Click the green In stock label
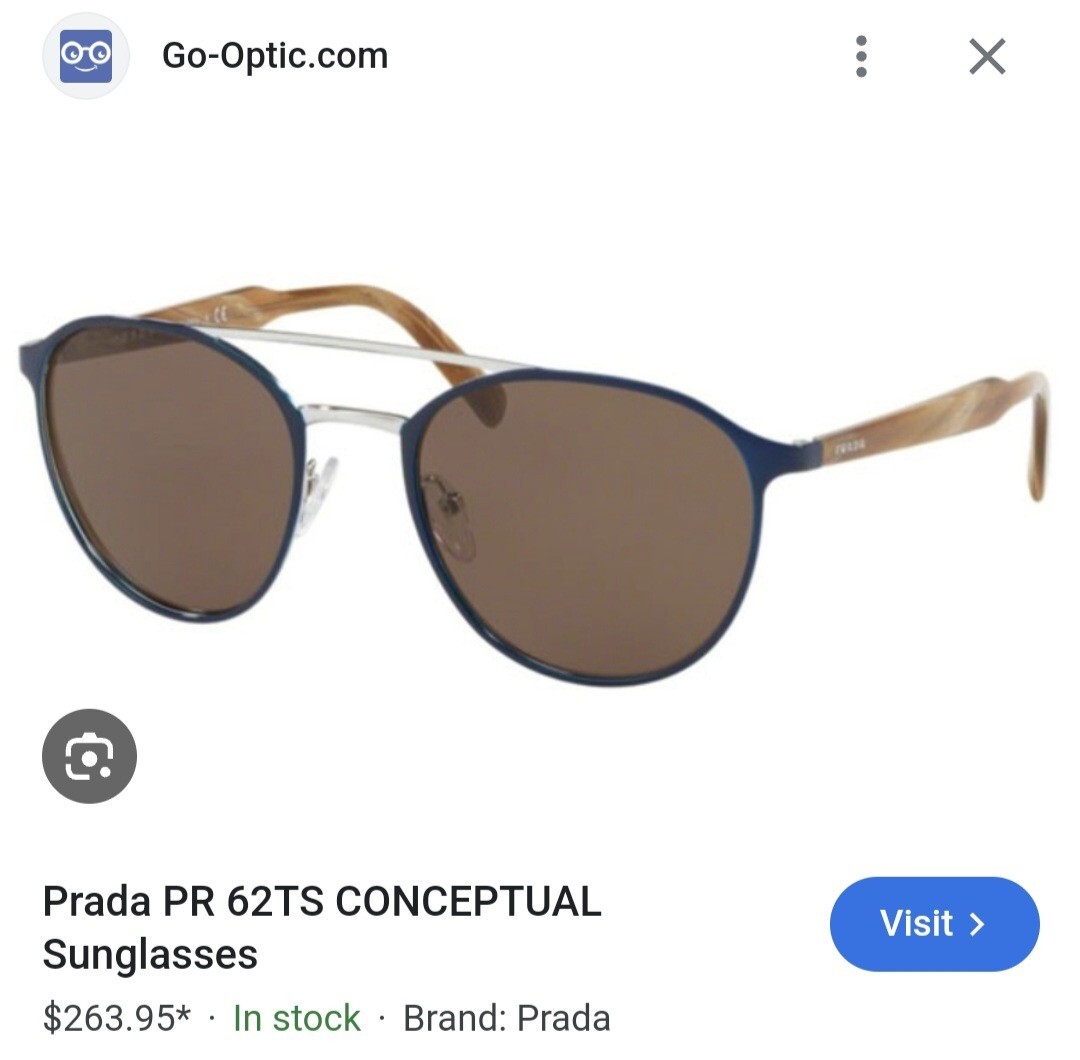 coord(297,1018)
